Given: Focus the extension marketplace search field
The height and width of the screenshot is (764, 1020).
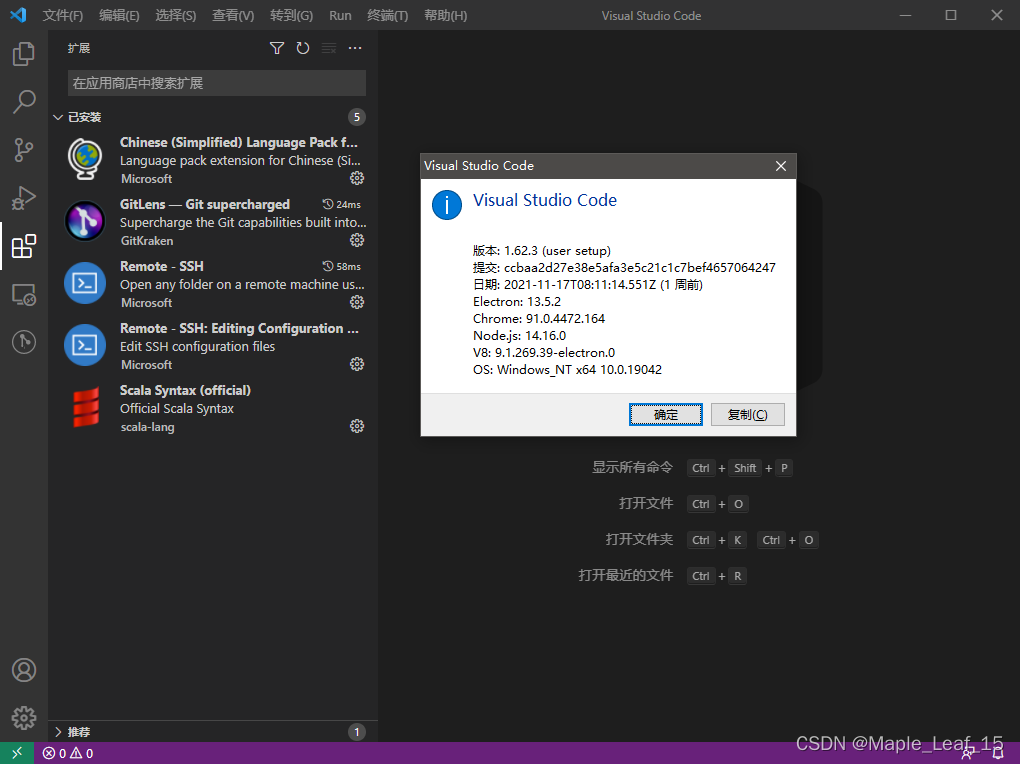Looking at the screenshot, I should [217, 83].
